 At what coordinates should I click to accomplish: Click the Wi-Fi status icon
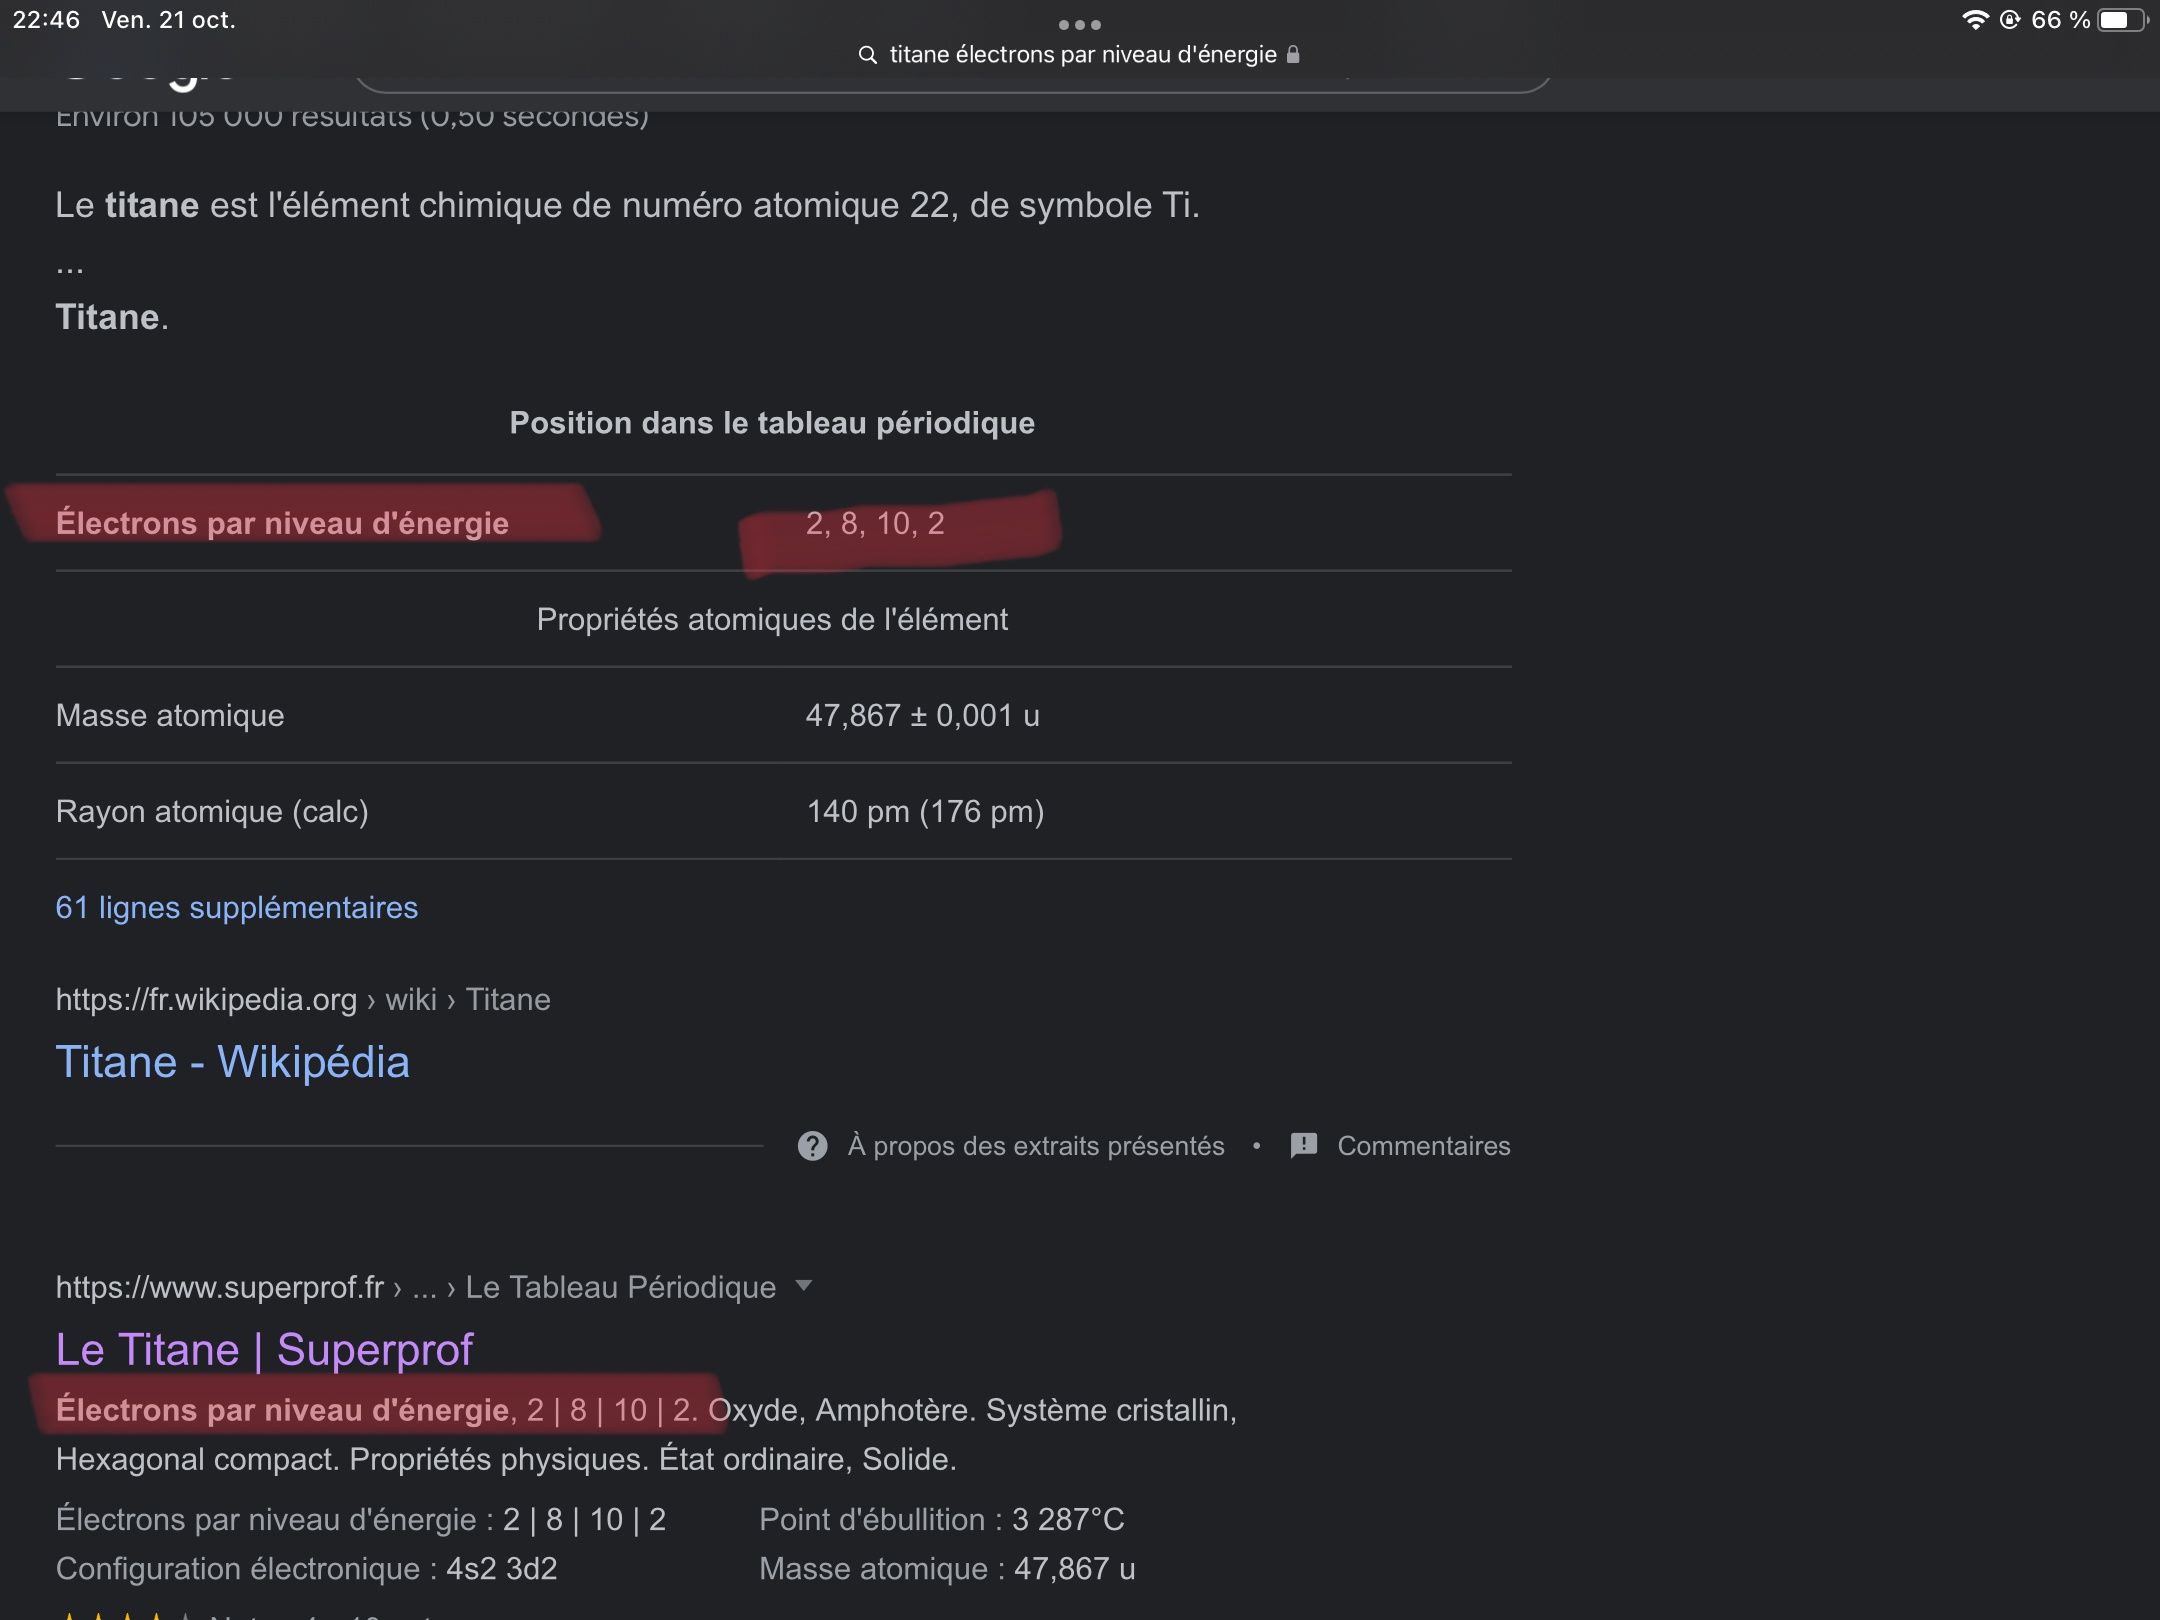pos(1975,20)
